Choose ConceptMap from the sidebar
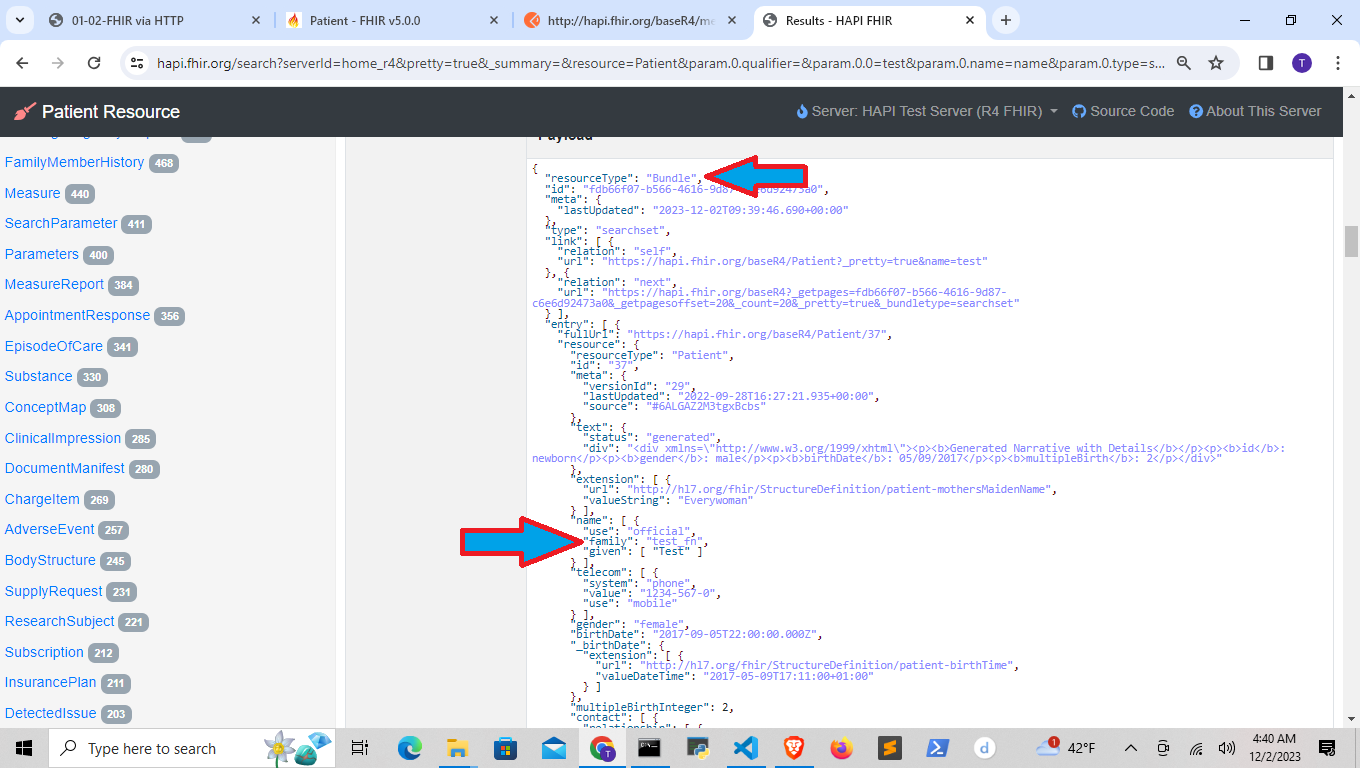1360x768 pixels. point(45,407)
